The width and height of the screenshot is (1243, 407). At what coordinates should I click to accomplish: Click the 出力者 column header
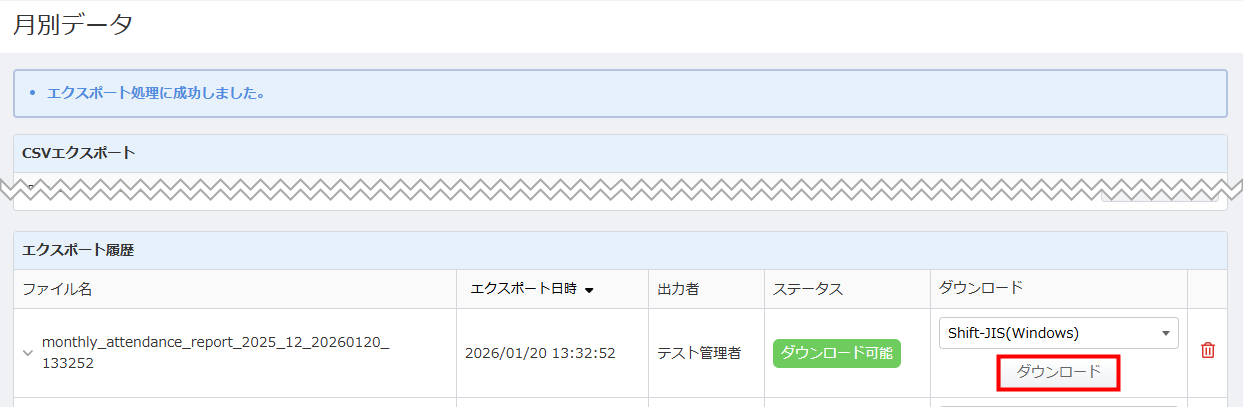(x=678, y=289)
